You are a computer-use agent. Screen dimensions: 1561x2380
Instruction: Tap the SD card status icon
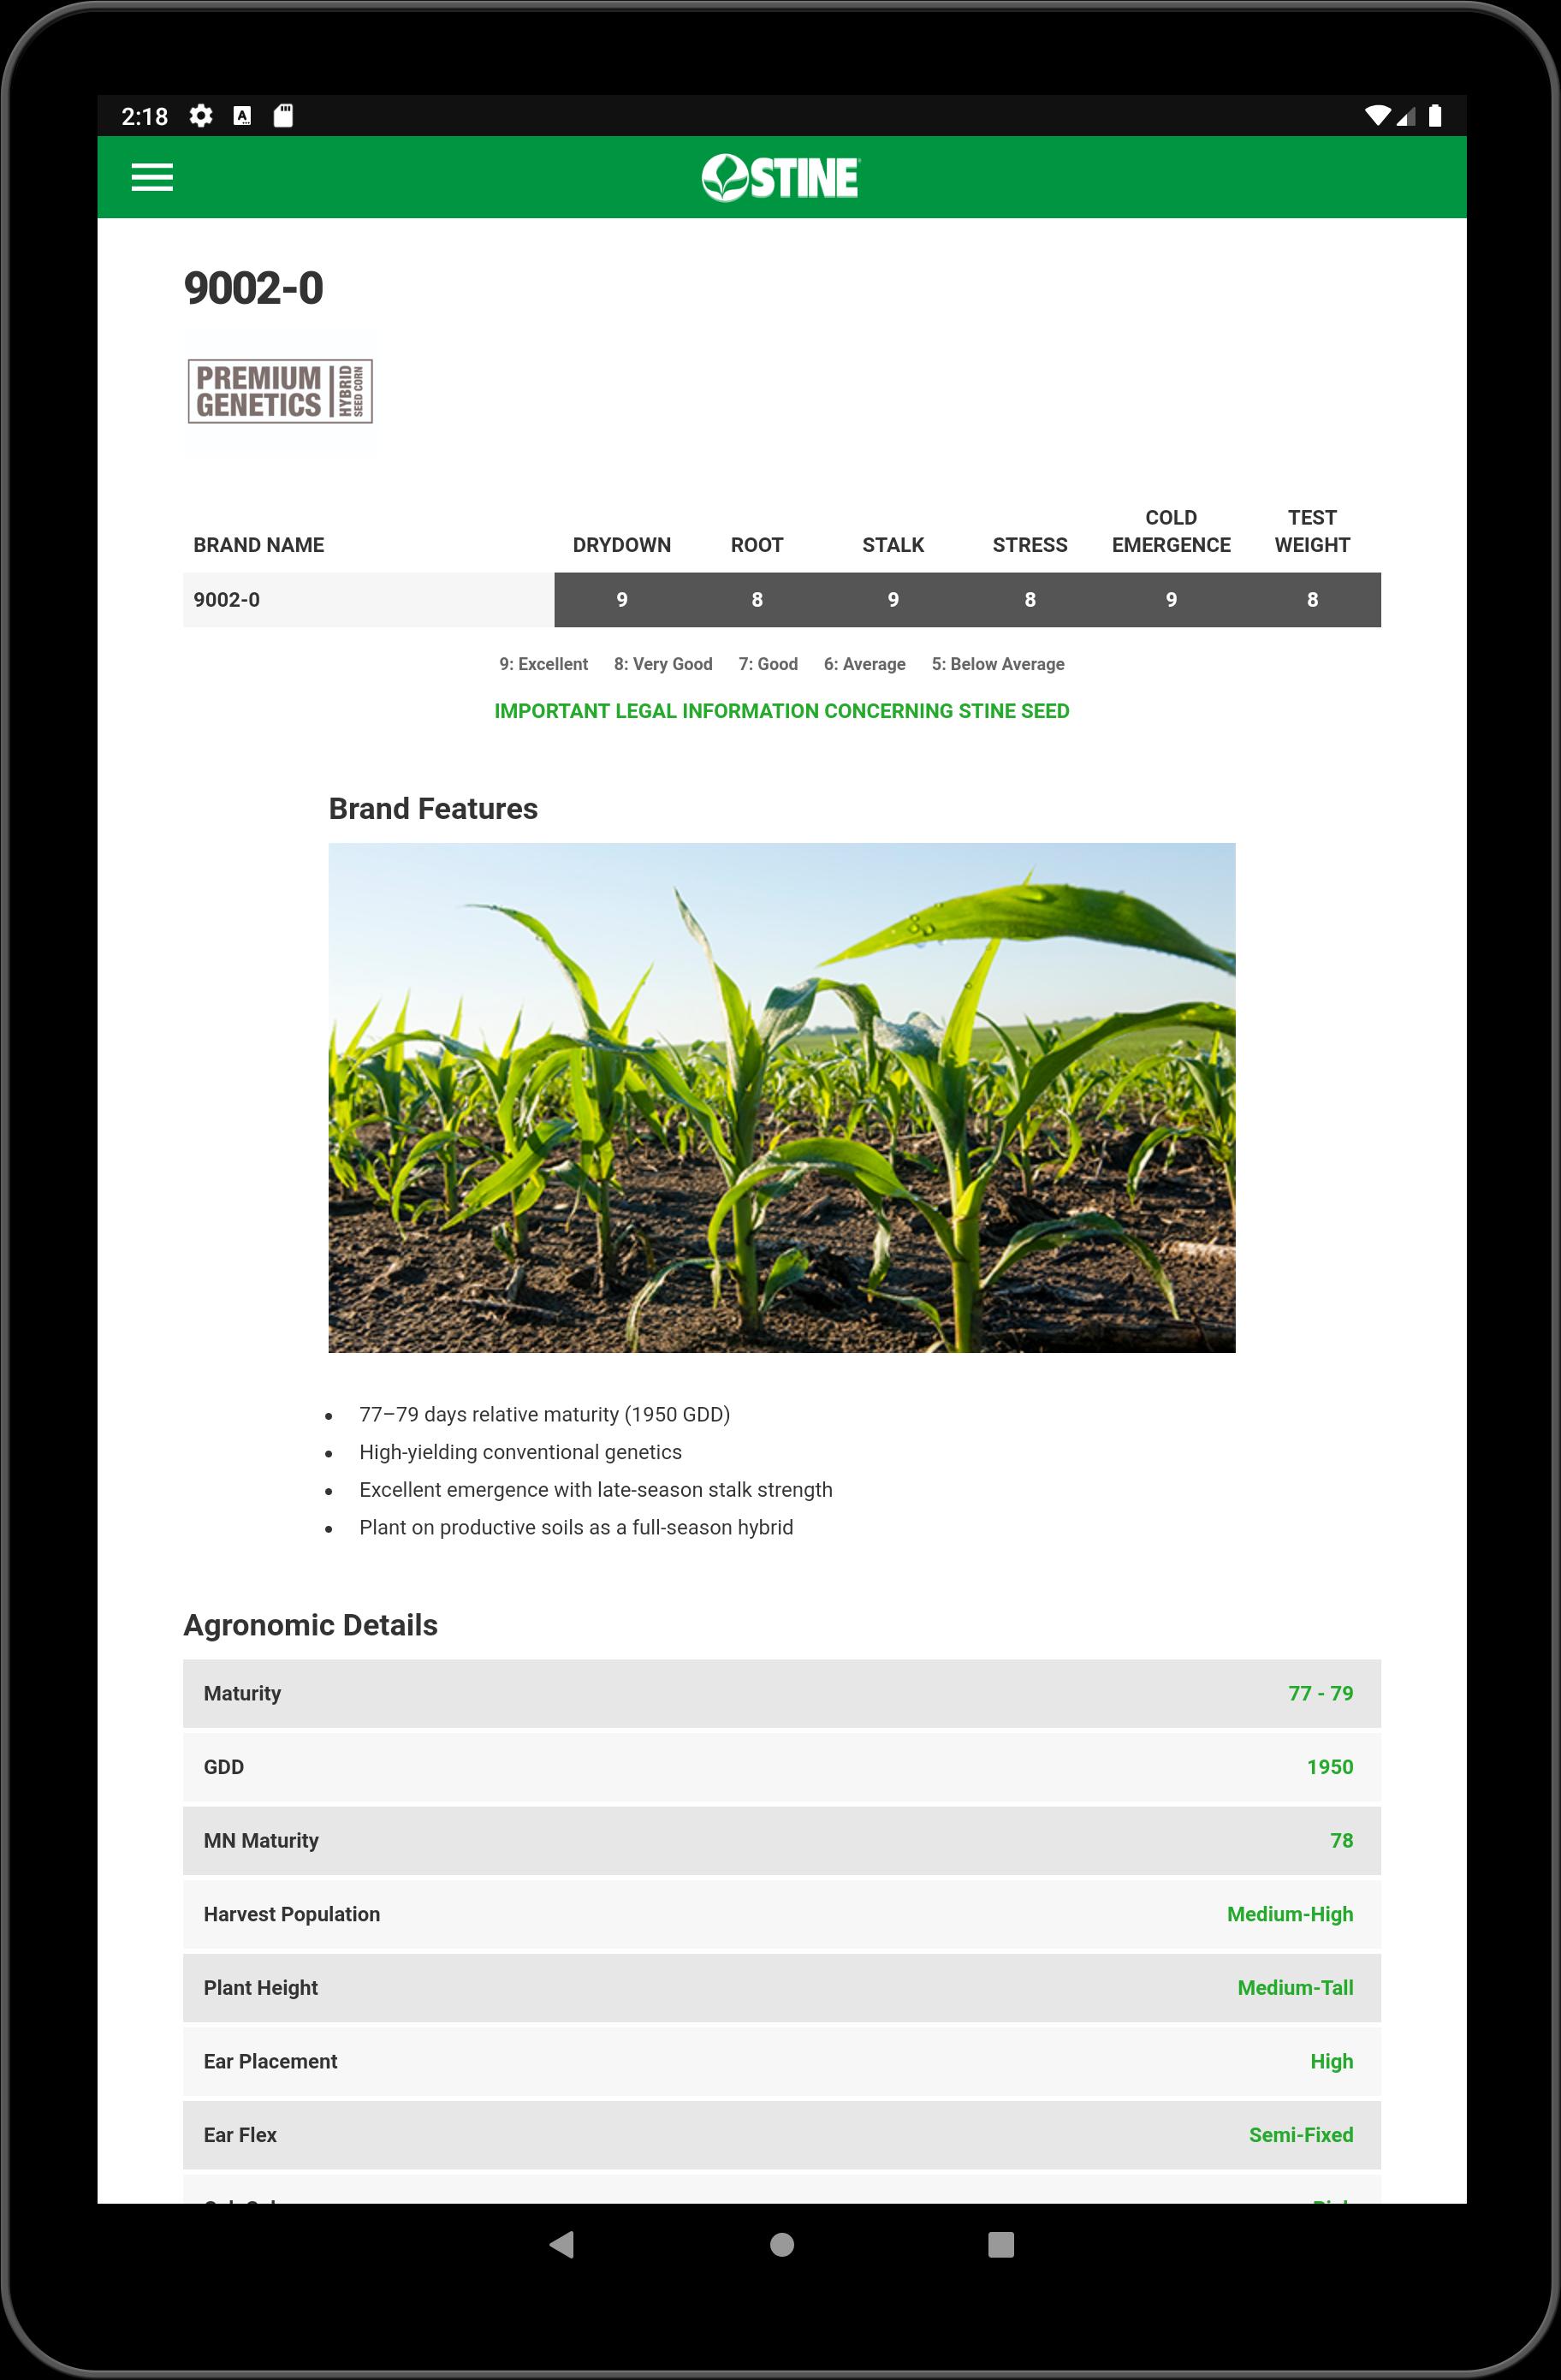(283, 116)
